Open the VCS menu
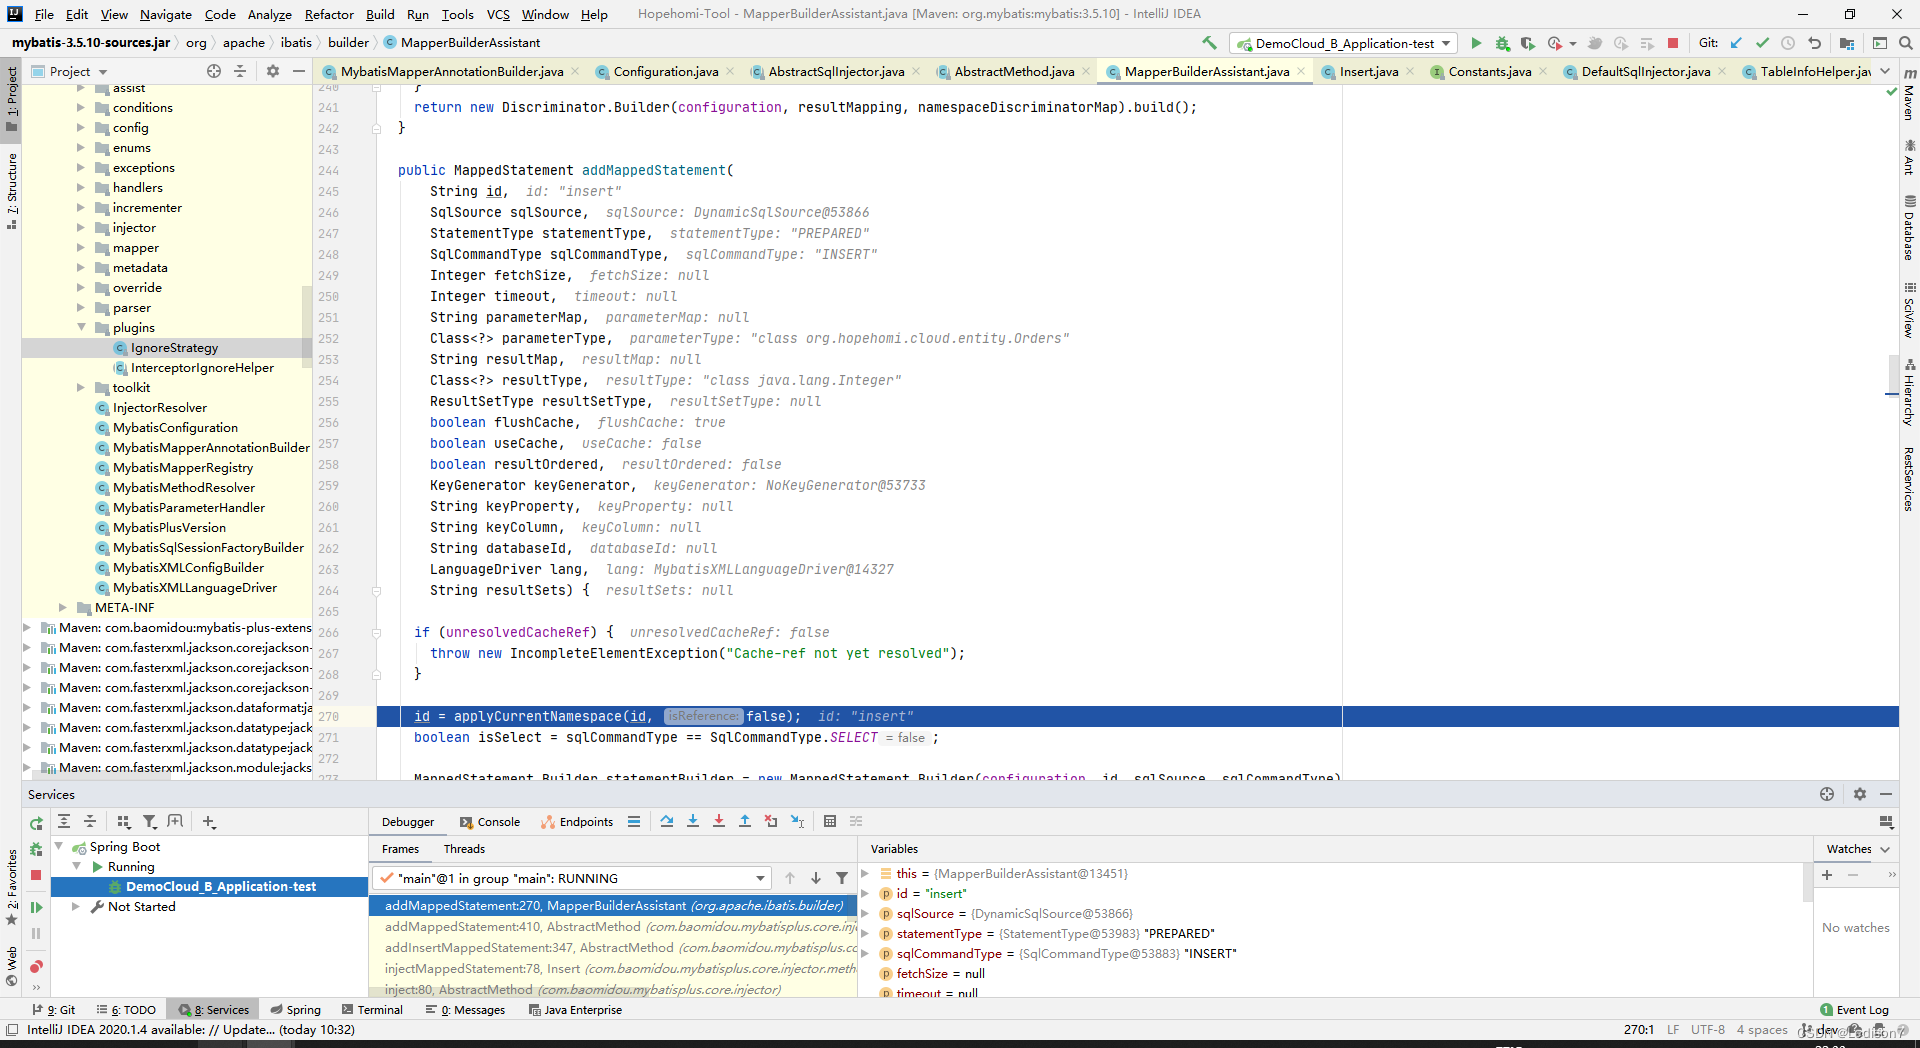The width and height of the screenshot is (1920, 1048). 498,14
